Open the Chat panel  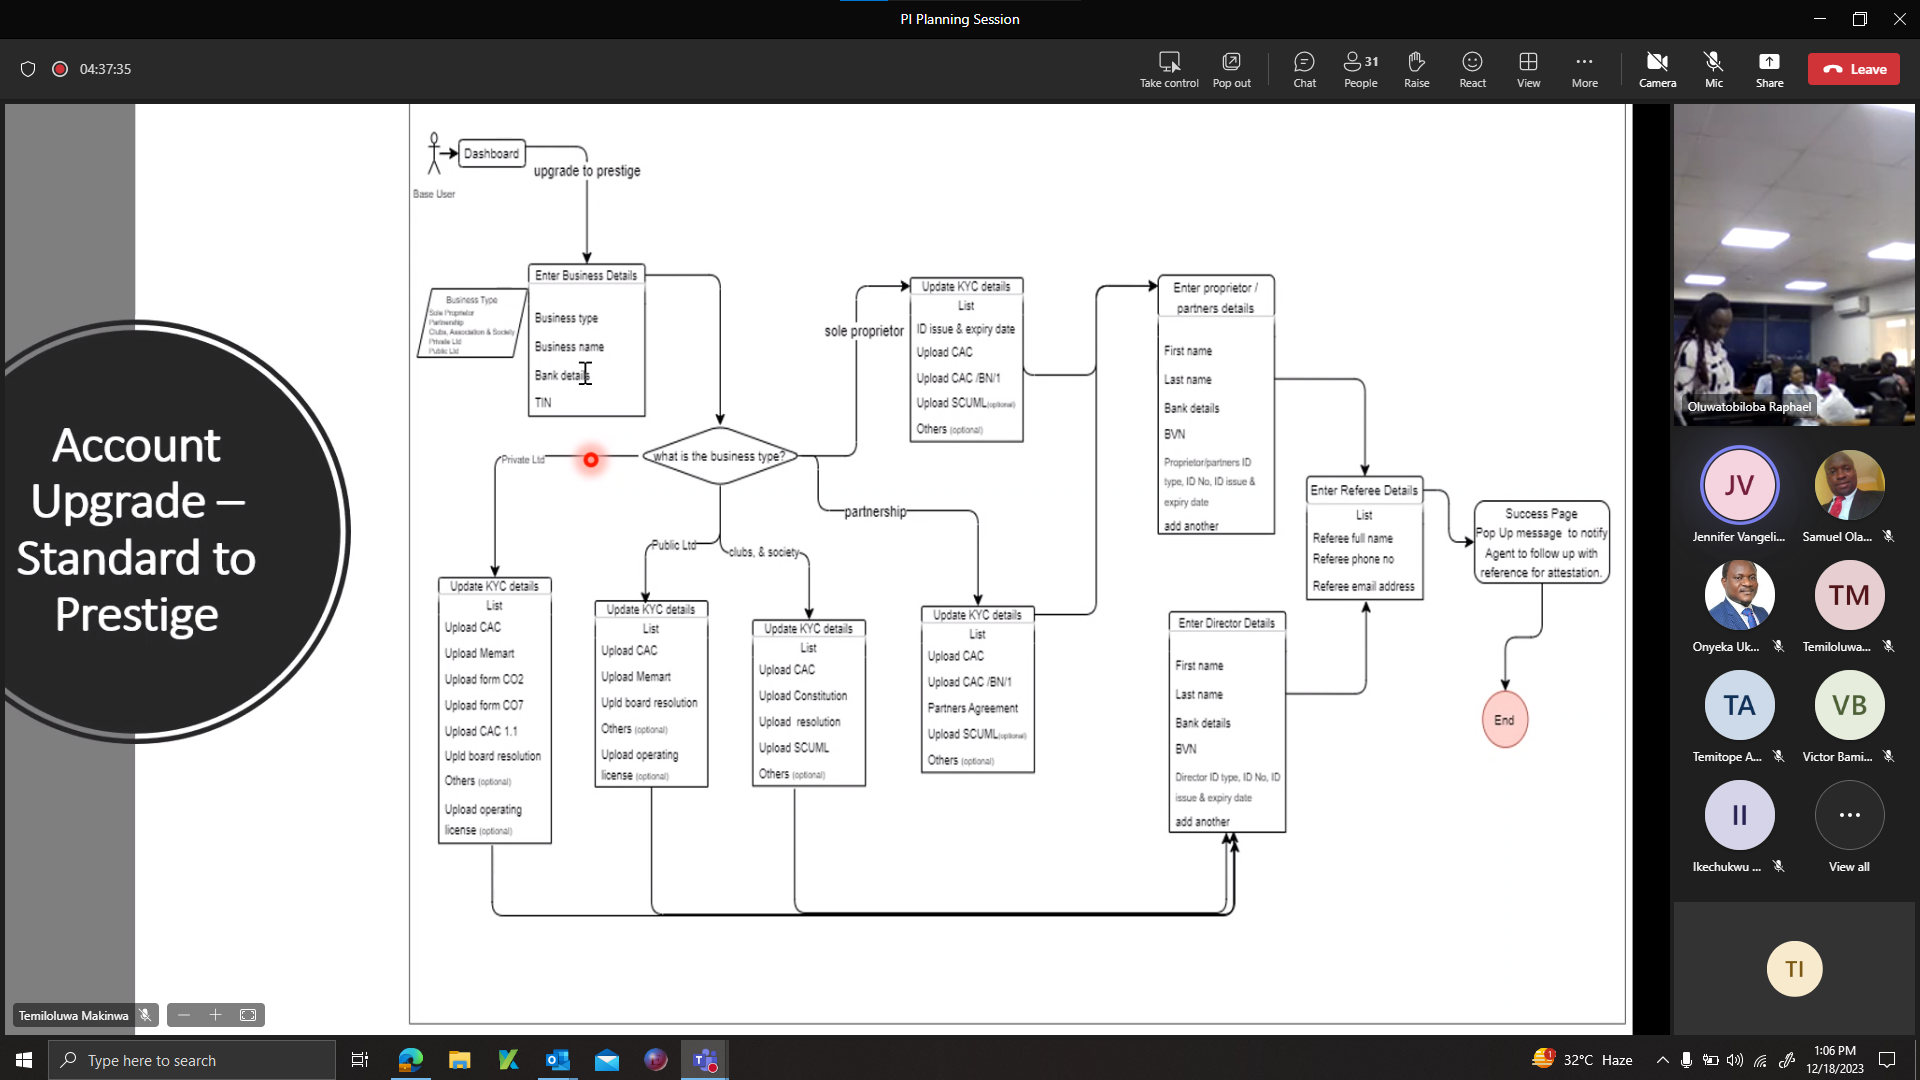tap(1304, 69)
